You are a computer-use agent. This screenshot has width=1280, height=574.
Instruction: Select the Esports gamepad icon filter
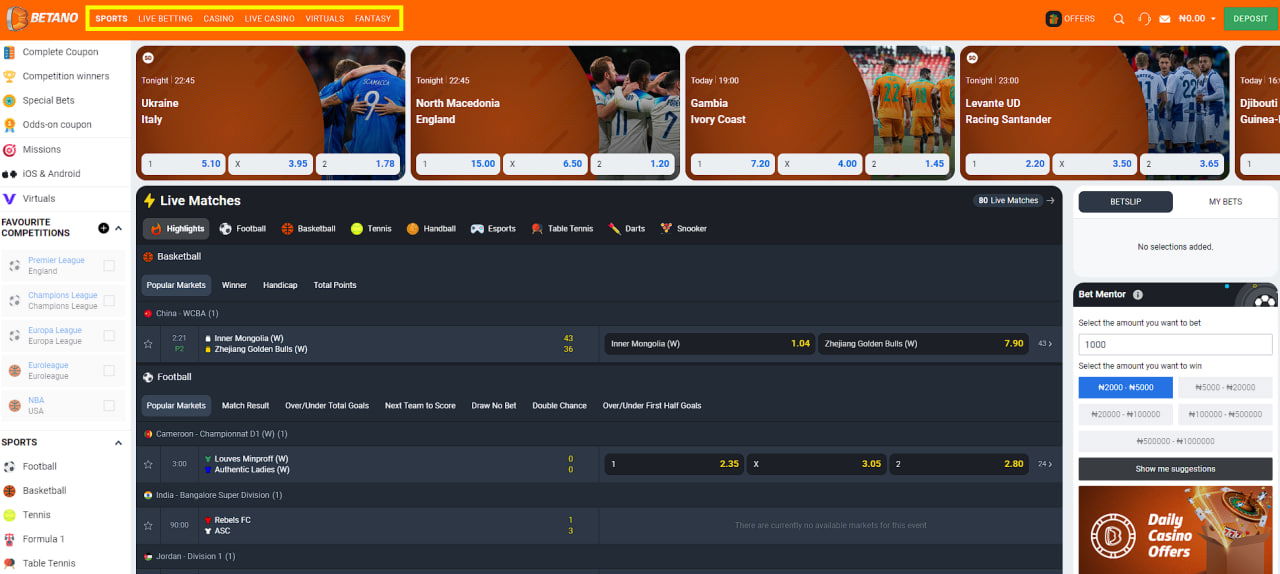pyautogui.click(x=477, y=229)
